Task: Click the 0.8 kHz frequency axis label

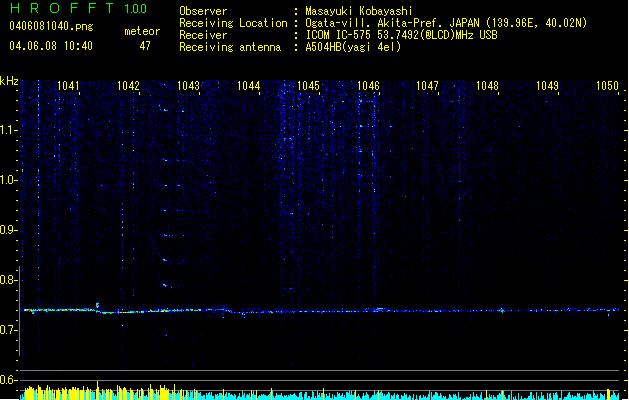Action: click(x=9, y=280)
